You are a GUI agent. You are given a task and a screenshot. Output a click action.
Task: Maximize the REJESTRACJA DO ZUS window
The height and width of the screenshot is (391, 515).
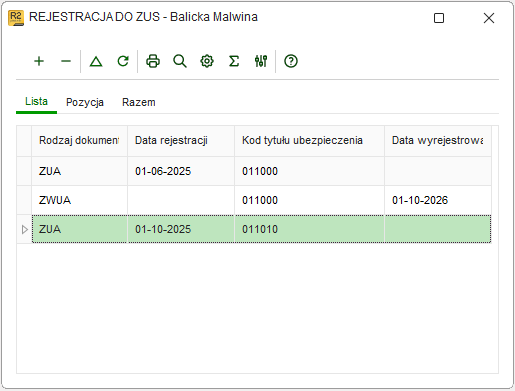point(439,18)
